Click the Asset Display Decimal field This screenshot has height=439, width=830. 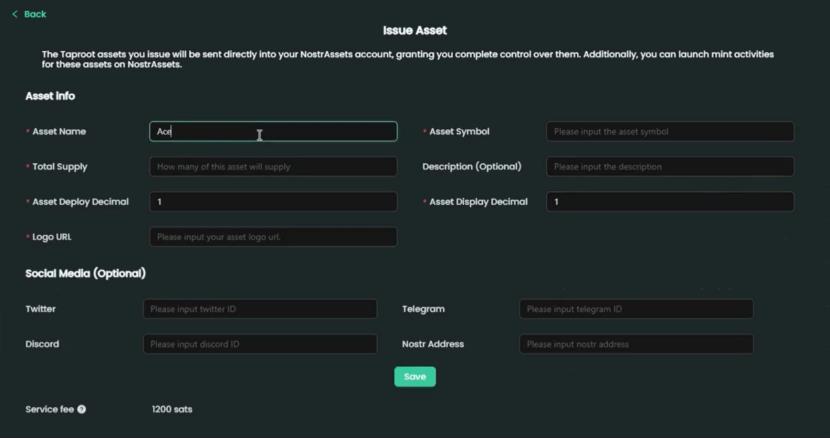click(670, 202)
